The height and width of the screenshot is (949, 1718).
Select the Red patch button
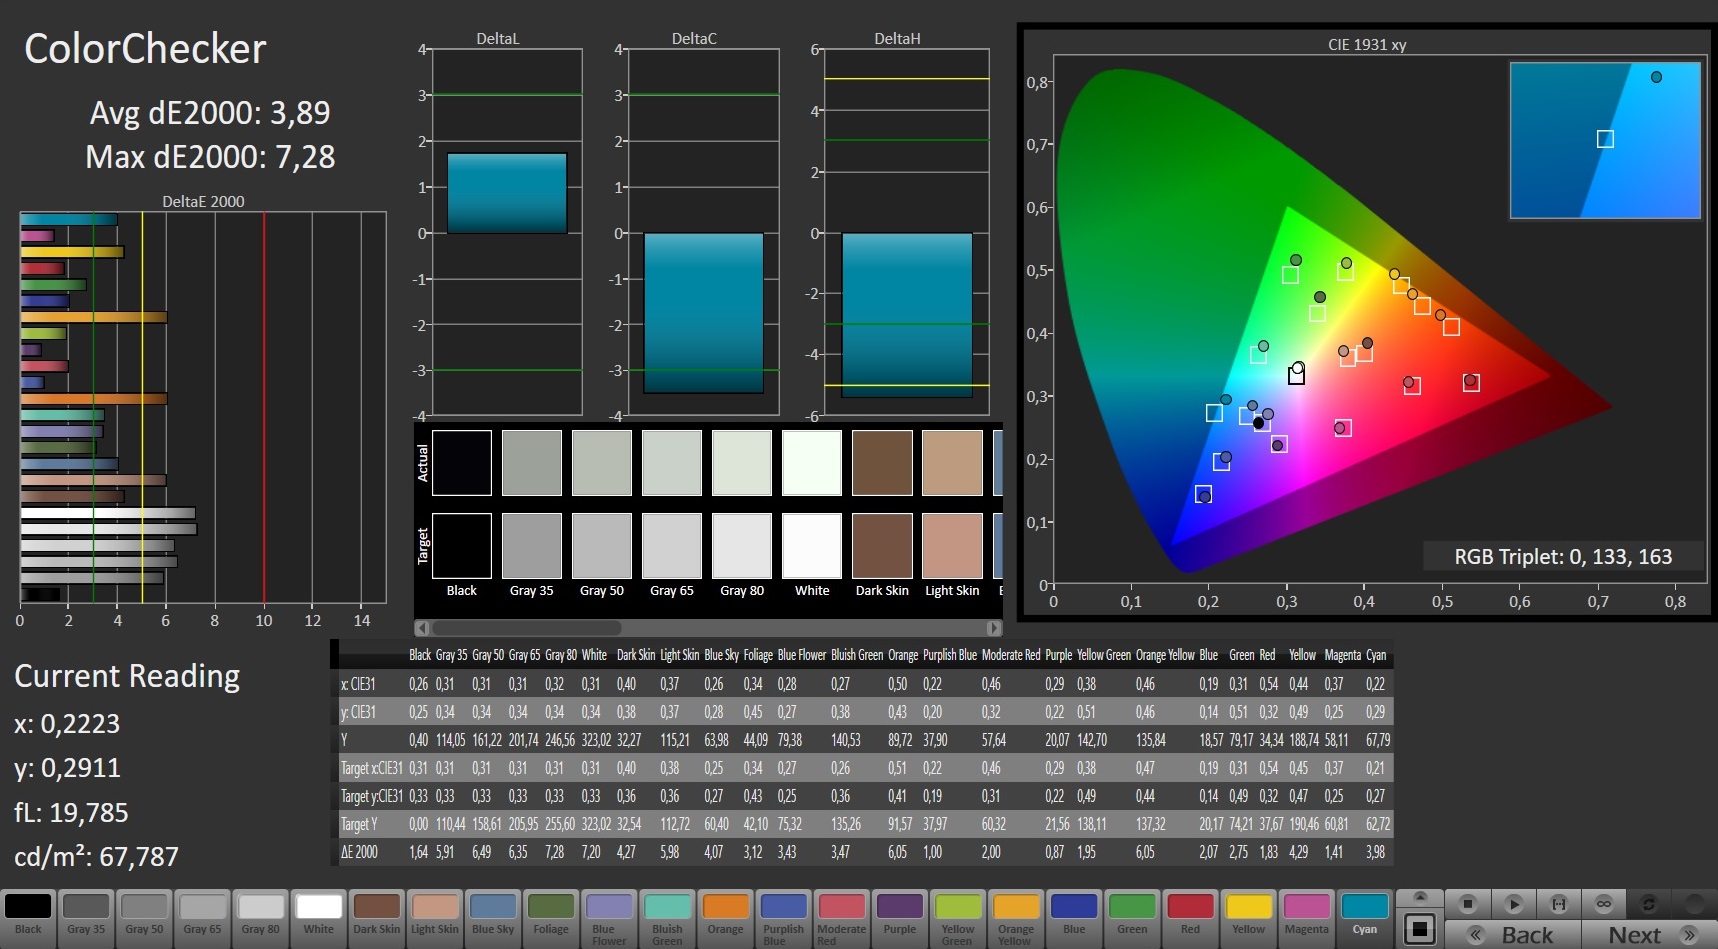(x=1190, y=918)
